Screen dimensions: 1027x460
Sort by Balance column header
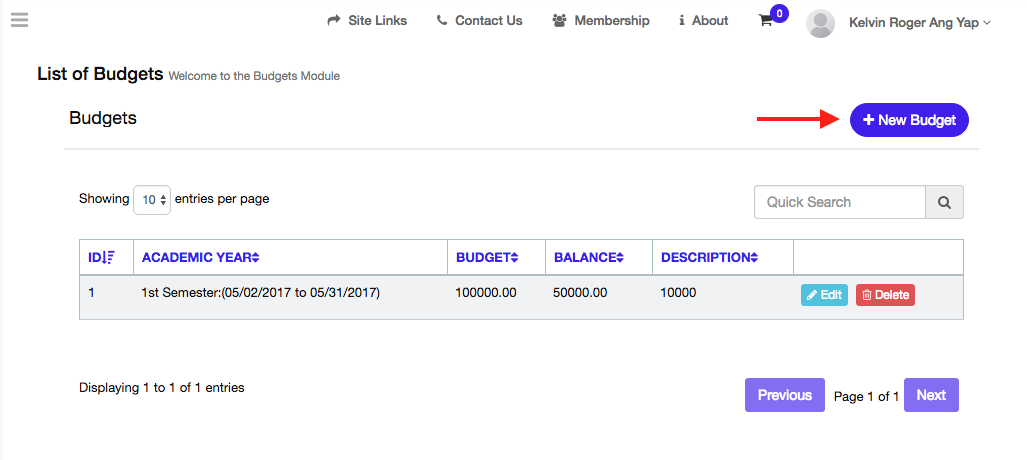pos(589,257)
